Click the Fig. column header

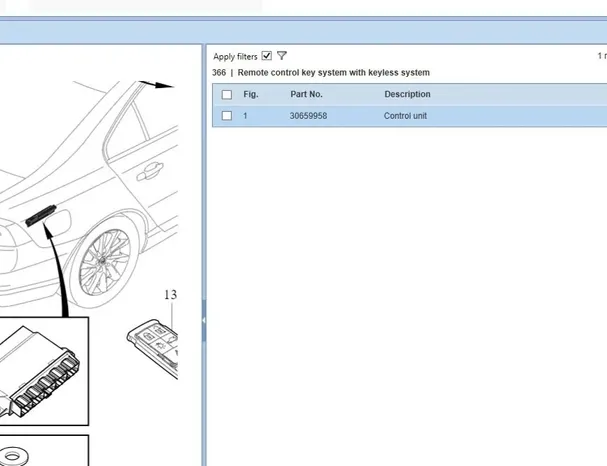pyautogui.click(x=251, y=95)
